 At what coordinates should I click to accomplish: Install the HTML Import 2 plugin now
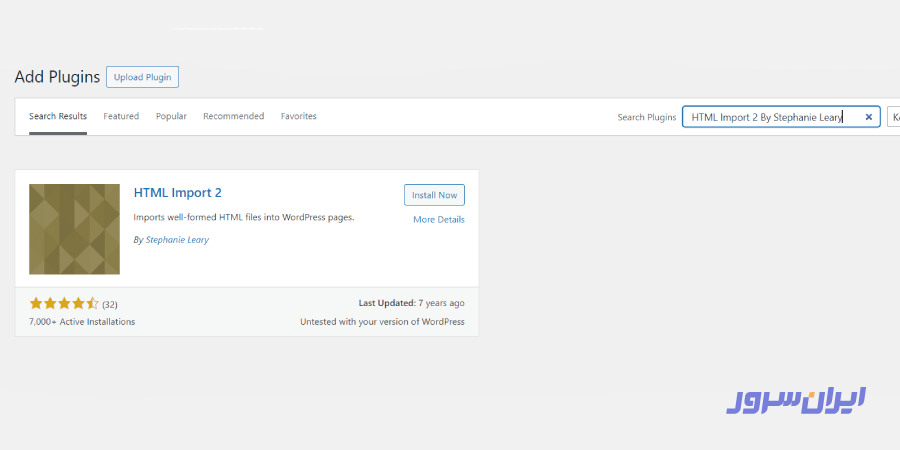click(434, 195)
